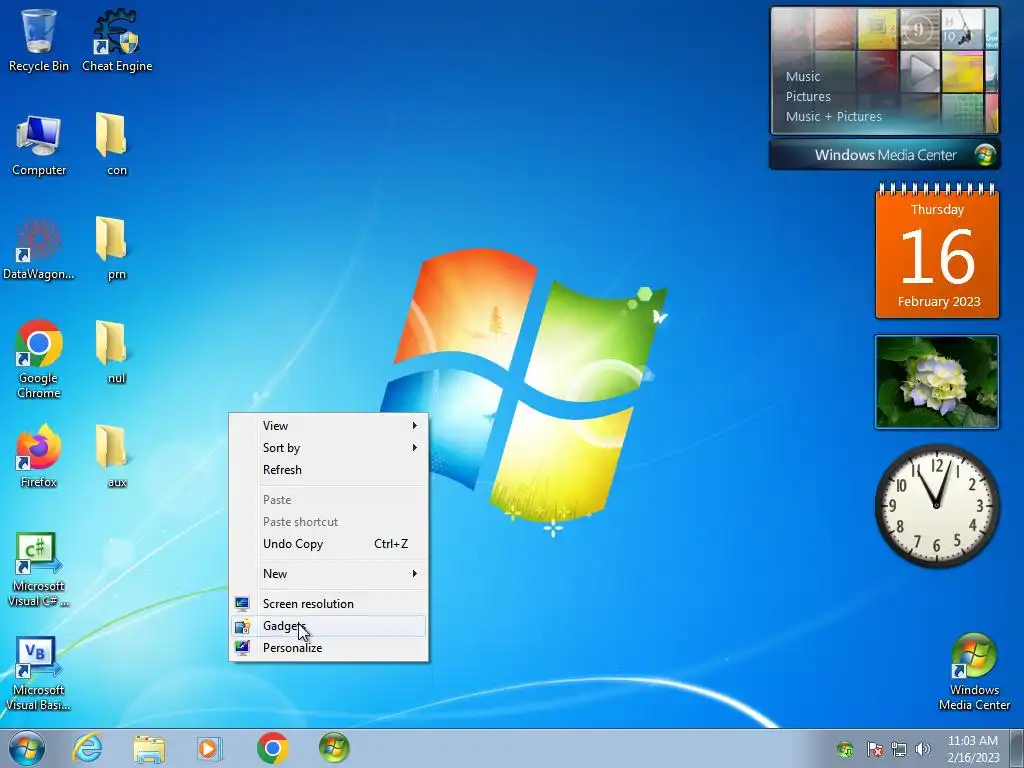Open the View context menu entry
Image resolution: width=1024 pixels, height=768 pixels.
click(x=328, y=426)
